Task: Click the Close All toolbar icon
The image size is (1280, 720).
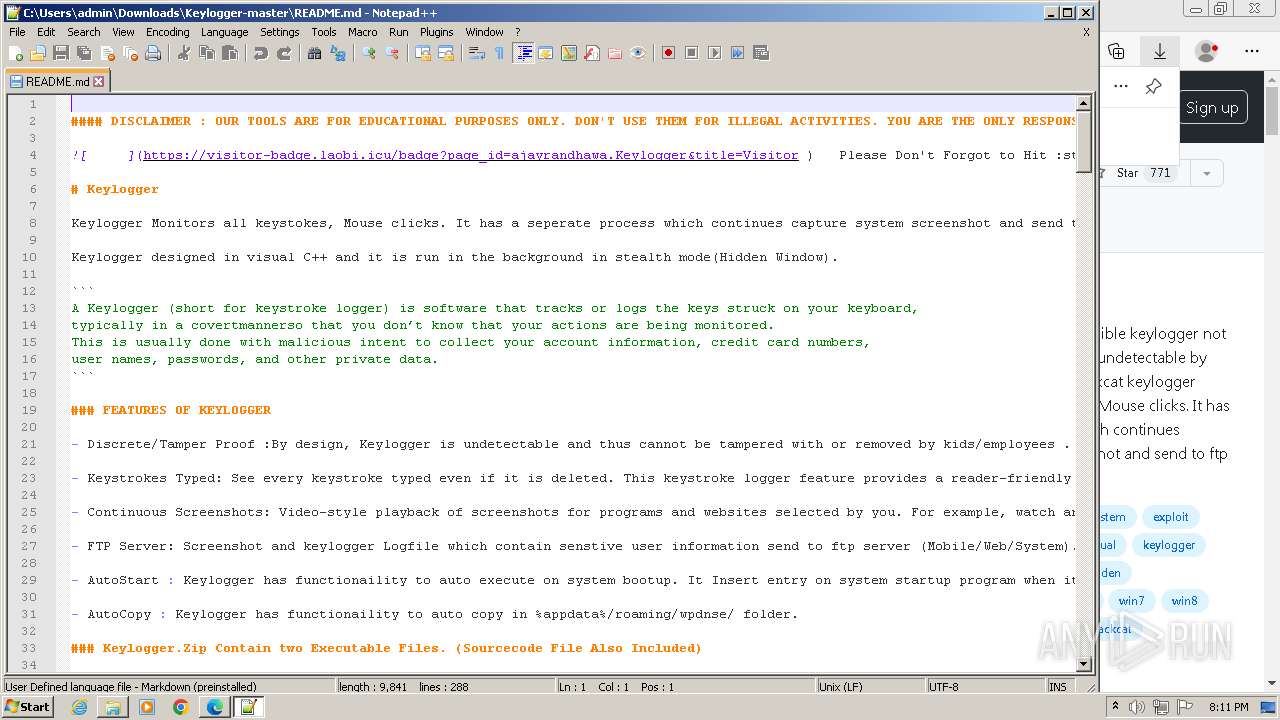Action: (130, 53)
